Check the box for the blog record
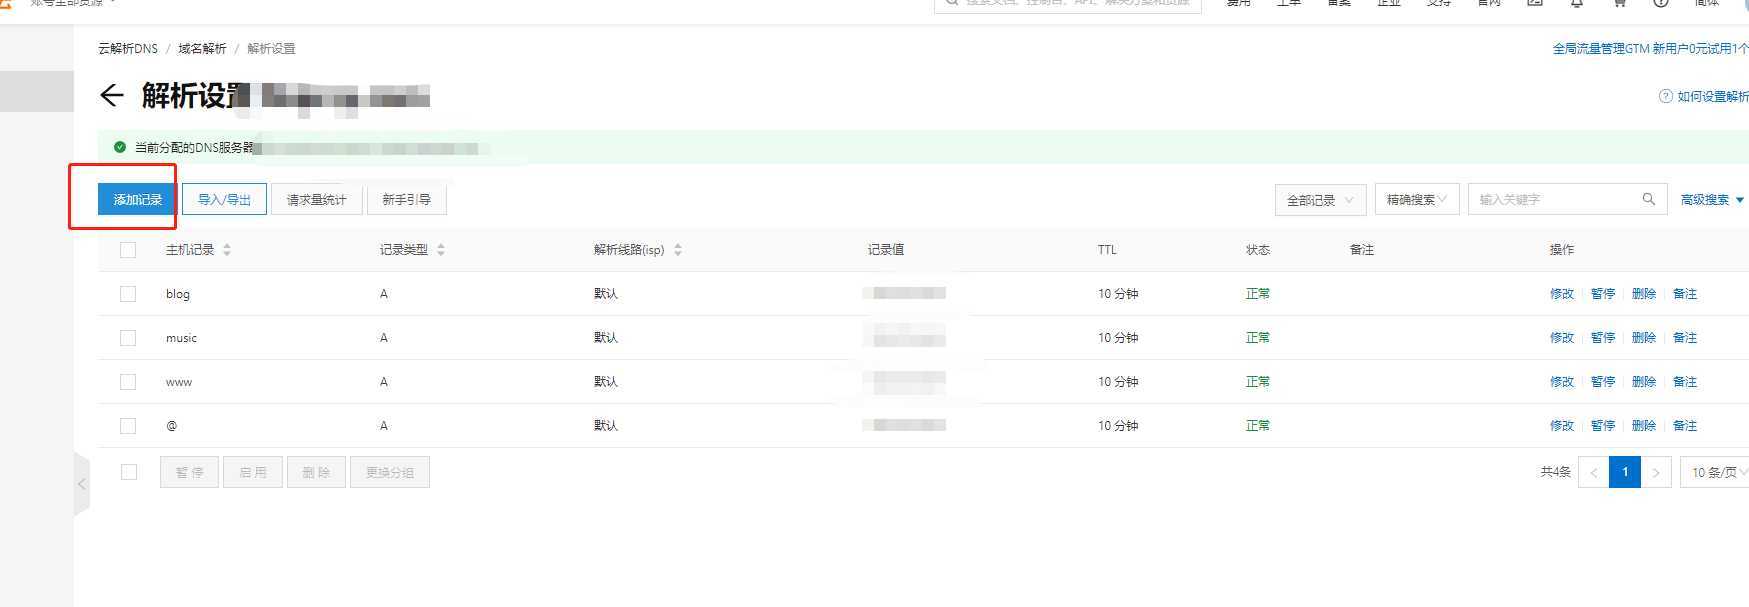This screenshot has height=607, width=1749. [128, 294]
